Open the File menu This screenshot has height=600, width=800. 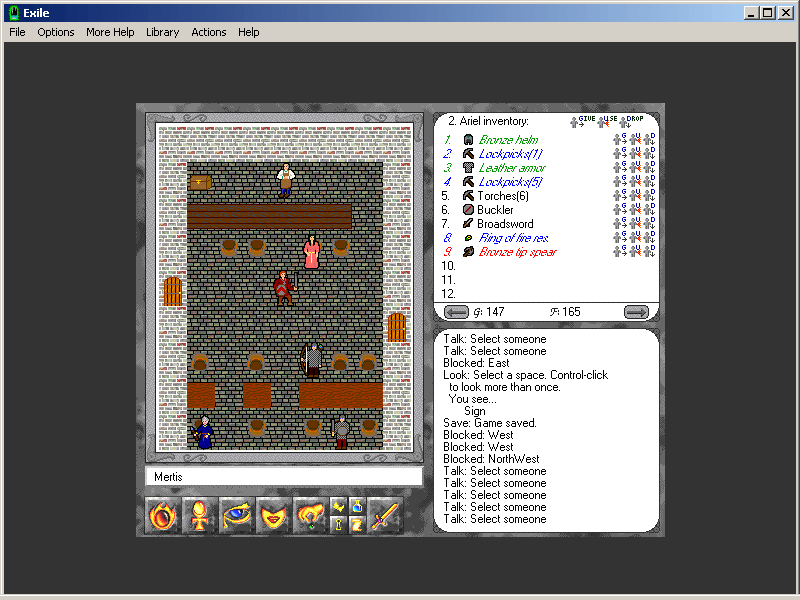[17, 32]
